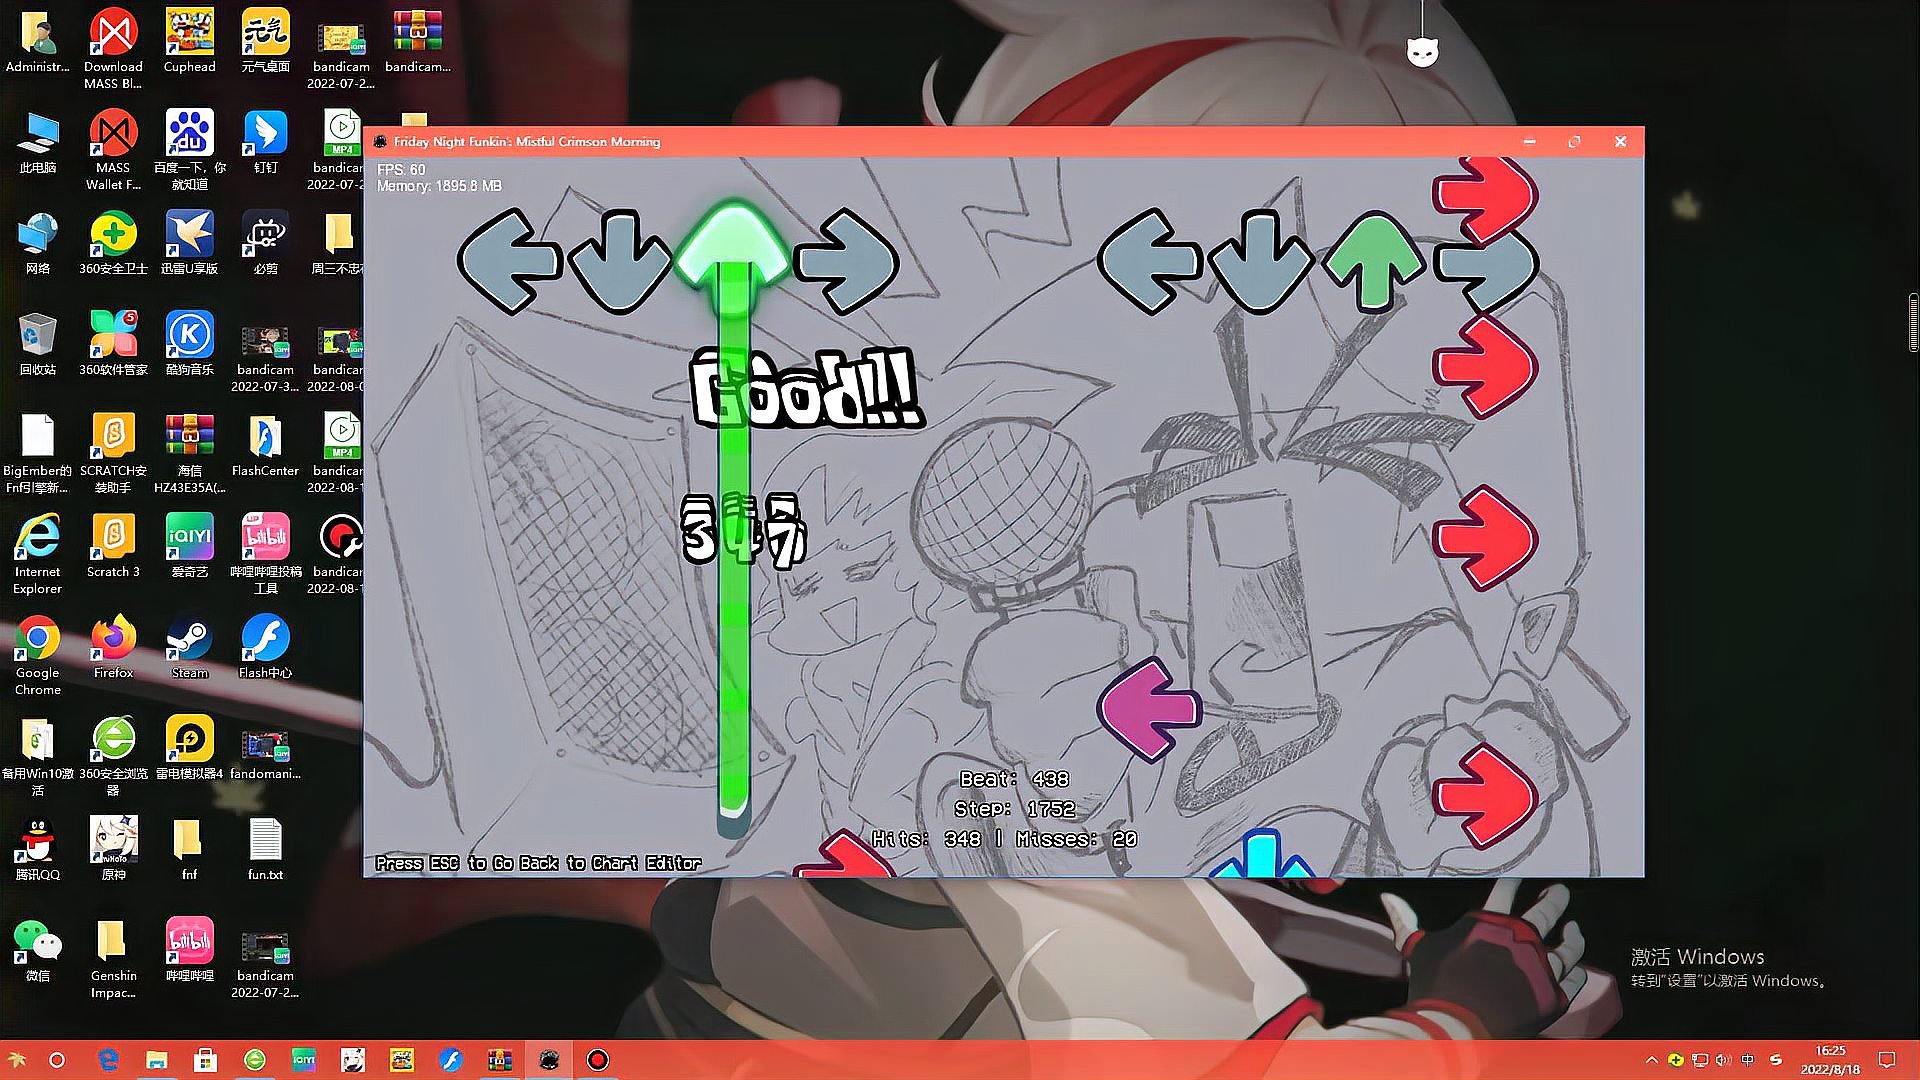Click the opponent's gray right arrow receptor
The width and height of the screenshot is (1920, 1080).
click(847, 262)
